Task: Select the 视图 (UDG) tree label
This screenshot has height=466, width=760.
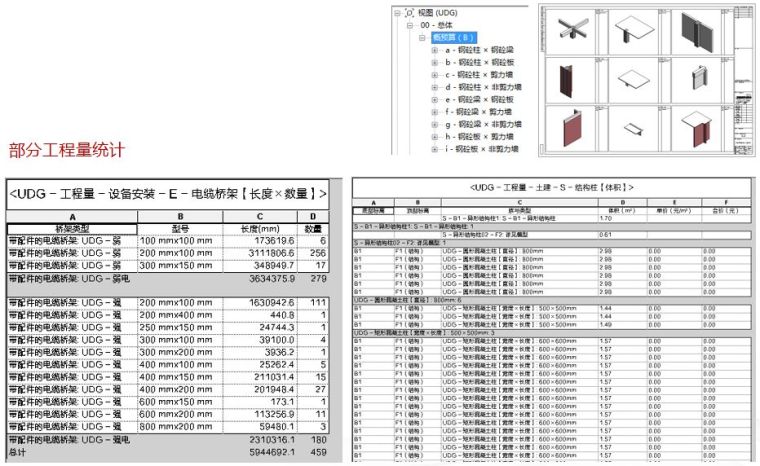Action: click(x=437, y=13)
